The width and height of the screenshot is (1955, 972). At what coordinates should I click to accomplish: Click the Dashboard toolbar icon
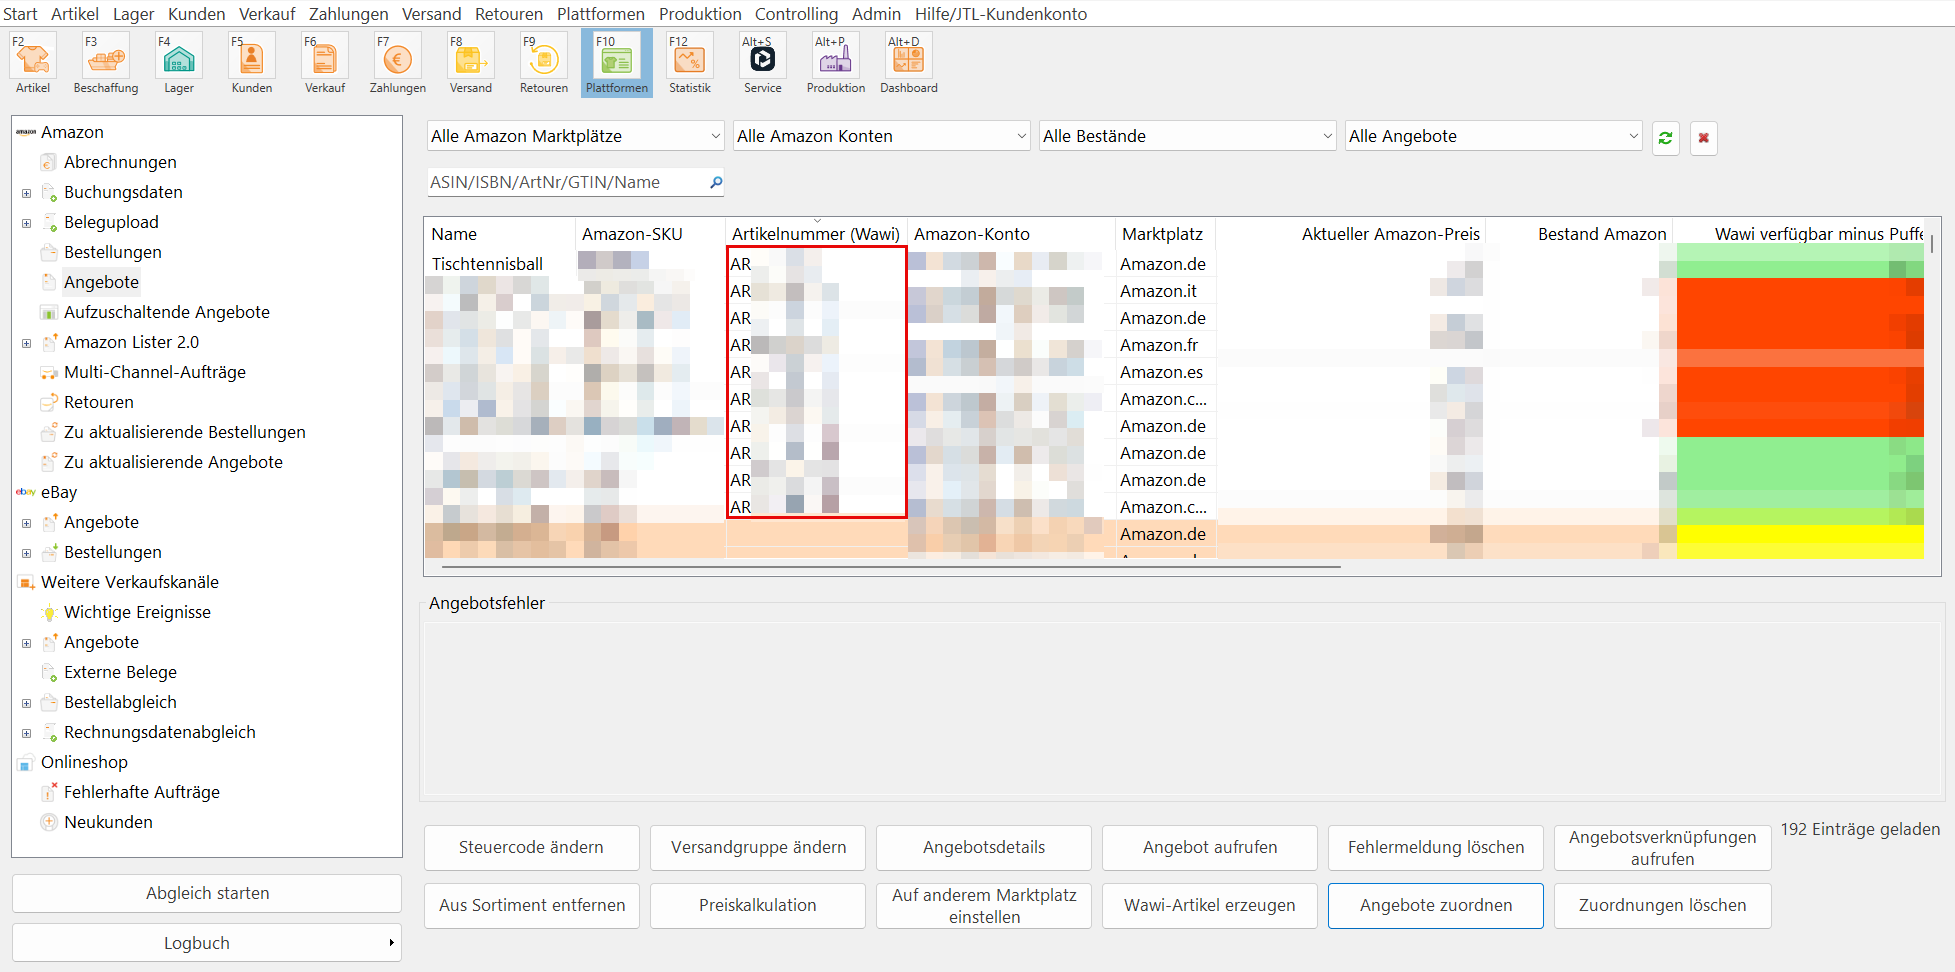908,62
